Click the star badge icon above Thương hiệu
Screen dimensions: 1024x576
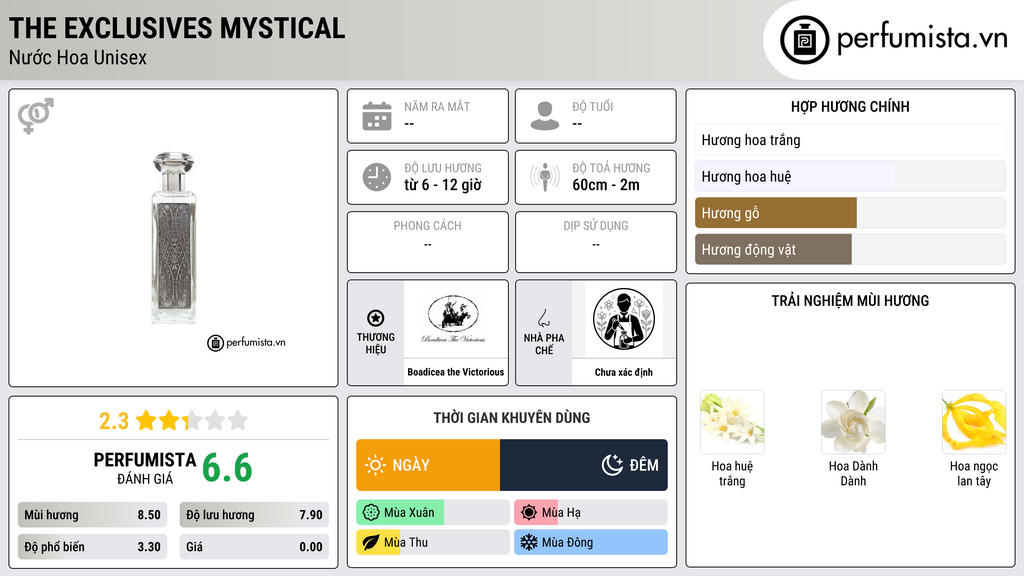pos(376,318)
